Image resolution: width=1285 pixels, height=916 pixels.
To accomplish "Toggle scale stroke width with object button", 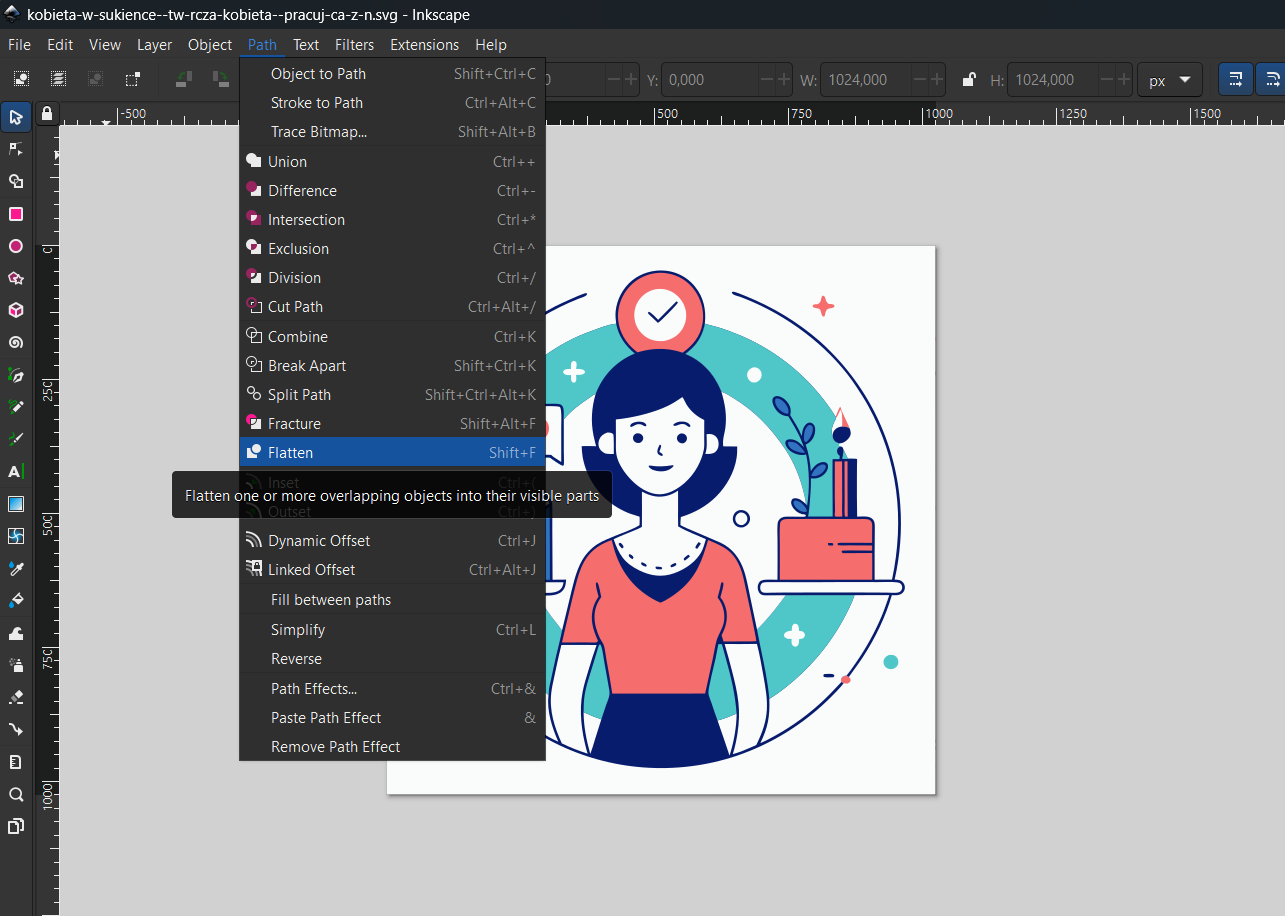I will (x=1236, y=80).
